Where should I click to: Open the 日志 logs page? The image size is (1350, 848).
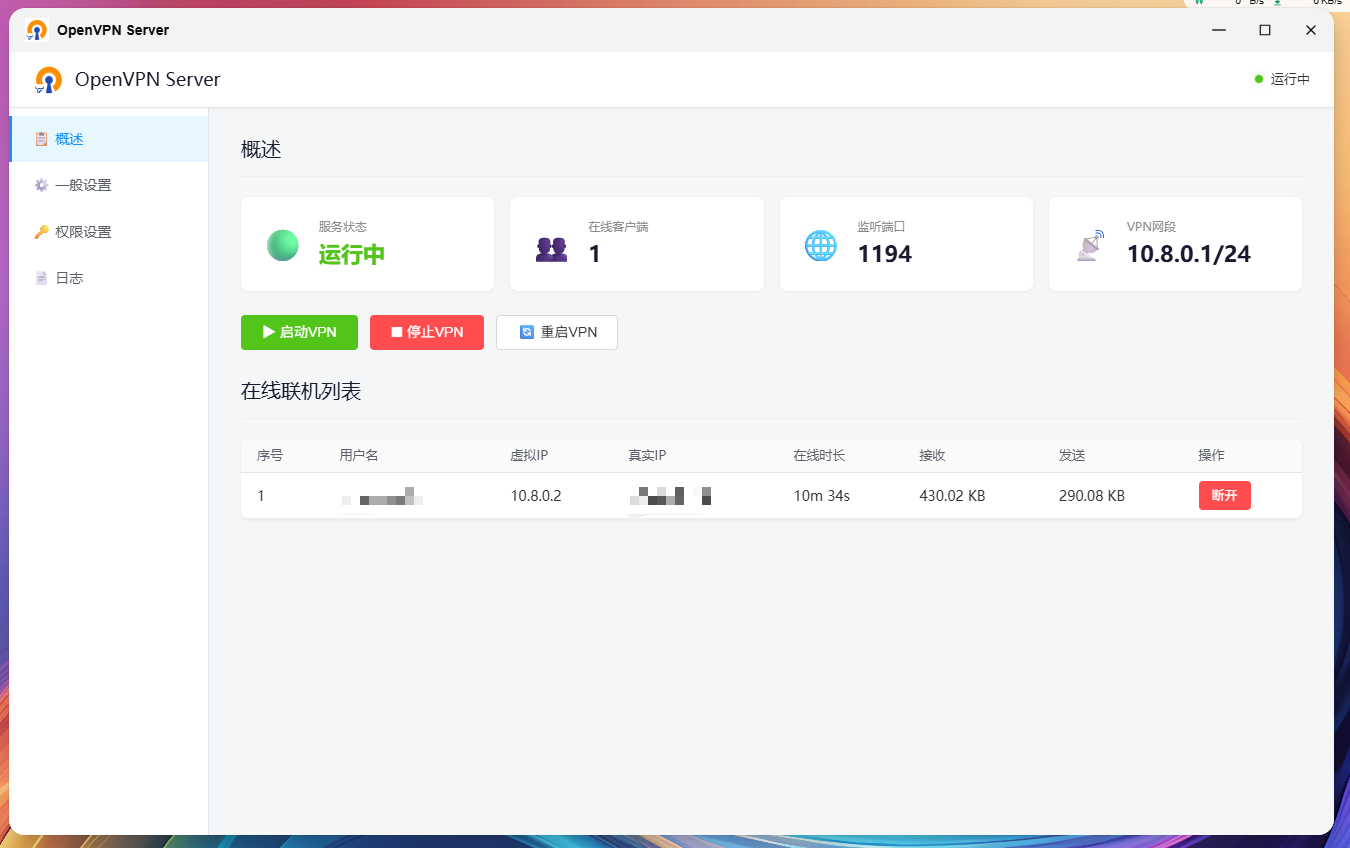(109, 278)
